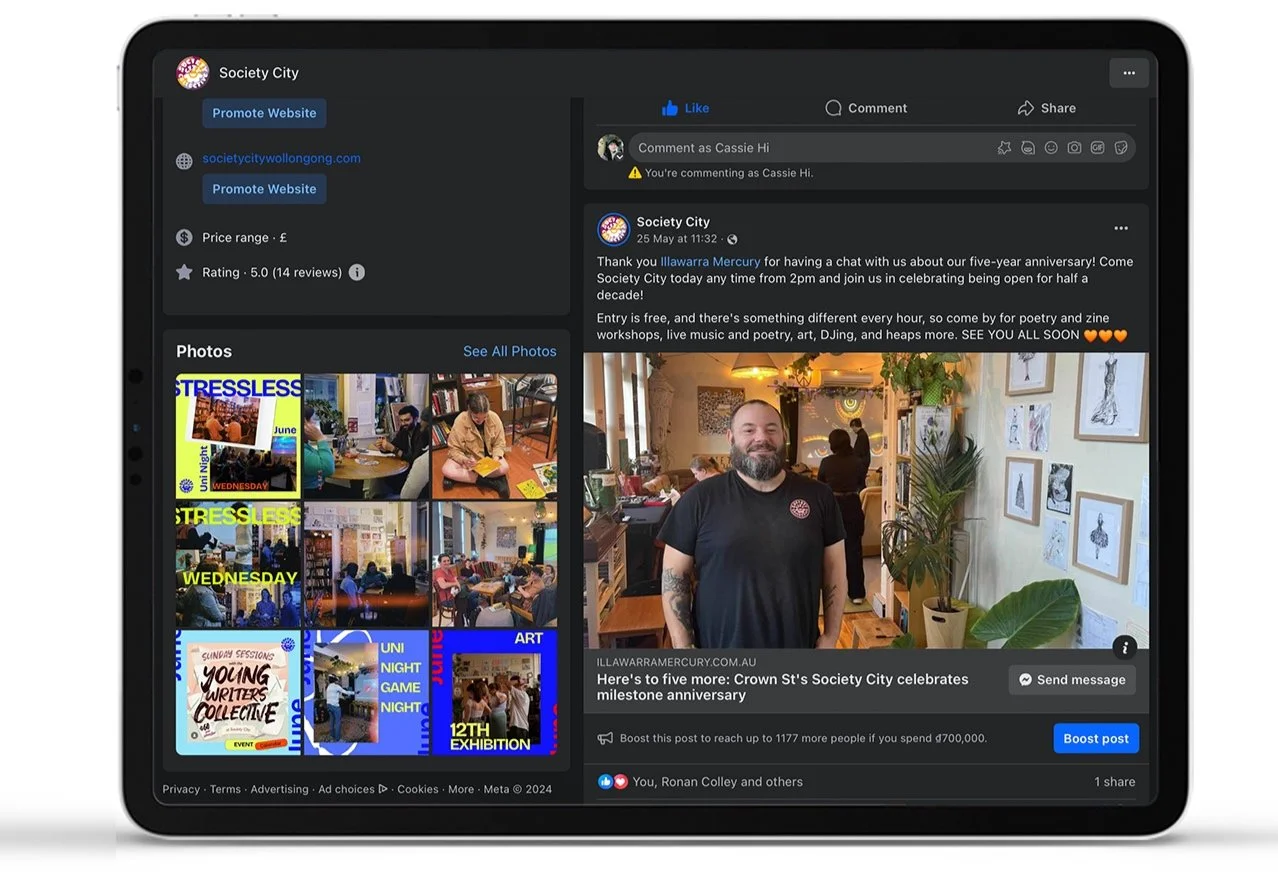1278x894 pixels.
Task: Click the Advertising footer link
Action: click(279, 789)
